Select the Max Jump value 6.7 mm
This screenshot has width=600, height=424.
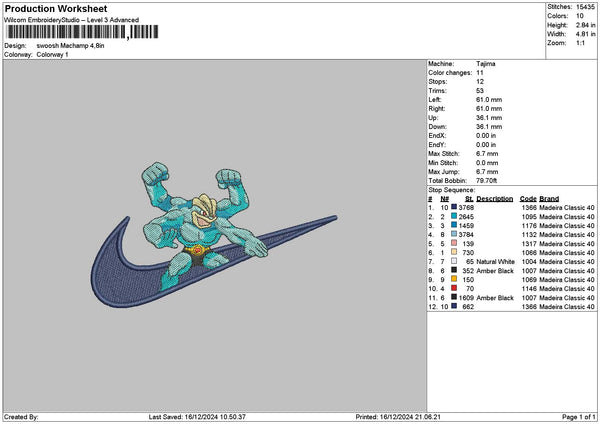pyautogui.click(x=487, y=172)
